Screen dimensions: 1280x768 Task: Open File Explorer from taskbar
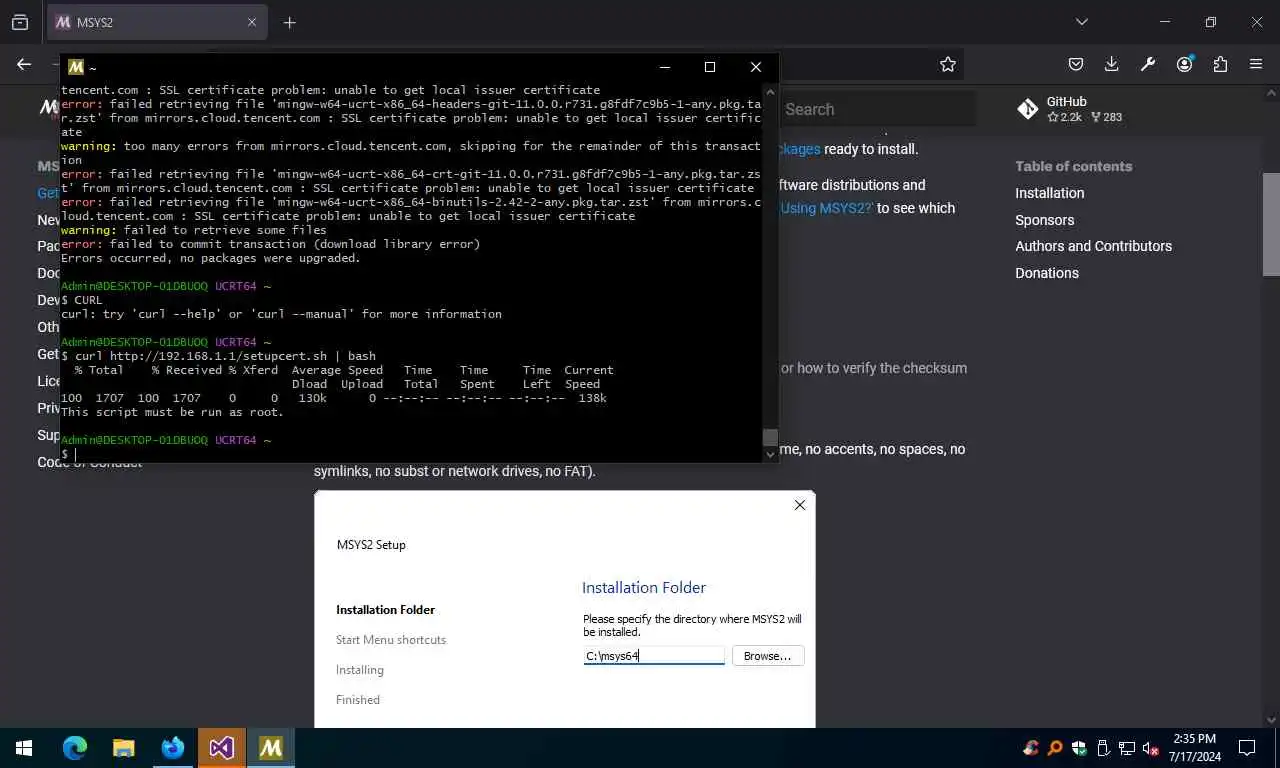point(124,748)
